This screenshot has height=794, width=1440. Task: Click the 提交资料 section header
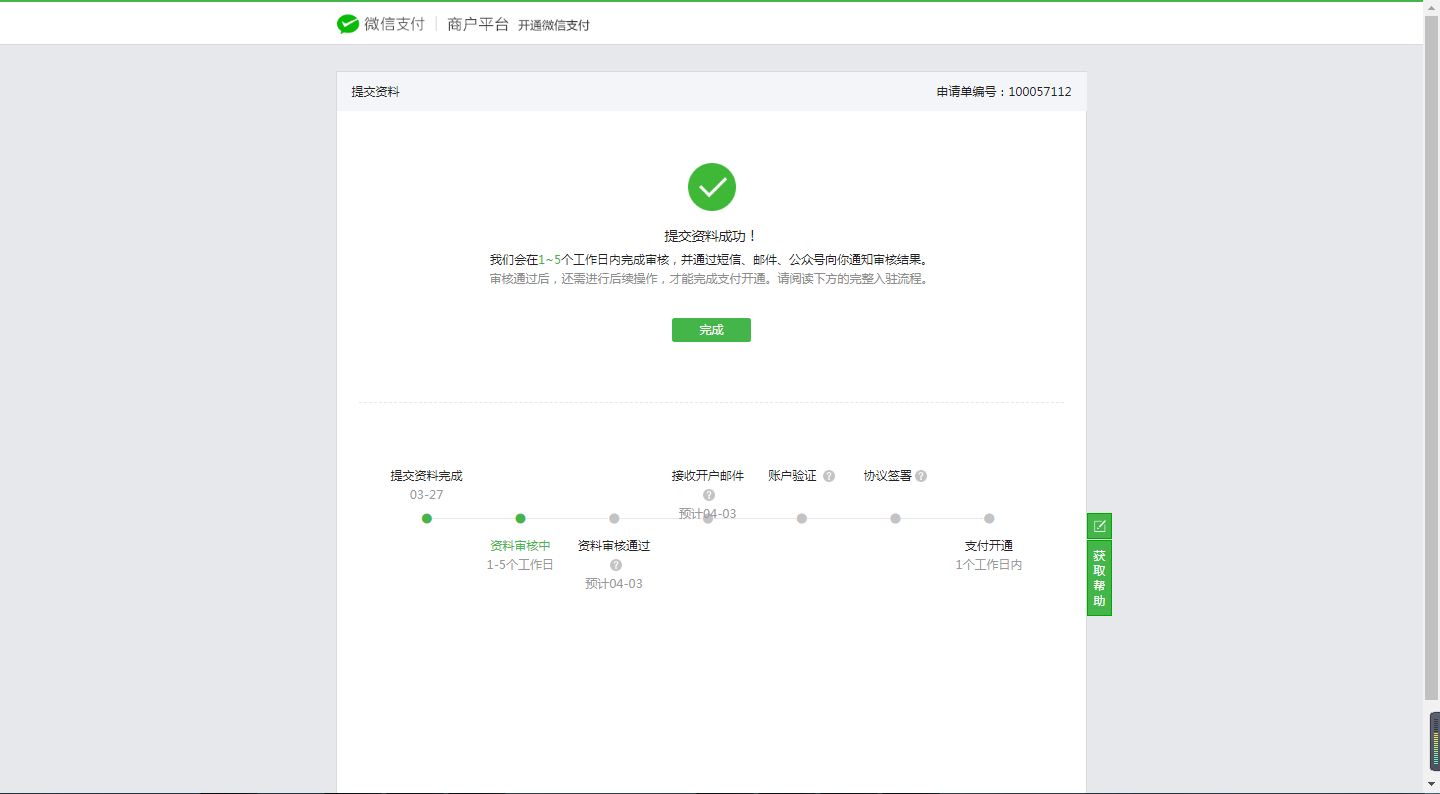point(374,91)
